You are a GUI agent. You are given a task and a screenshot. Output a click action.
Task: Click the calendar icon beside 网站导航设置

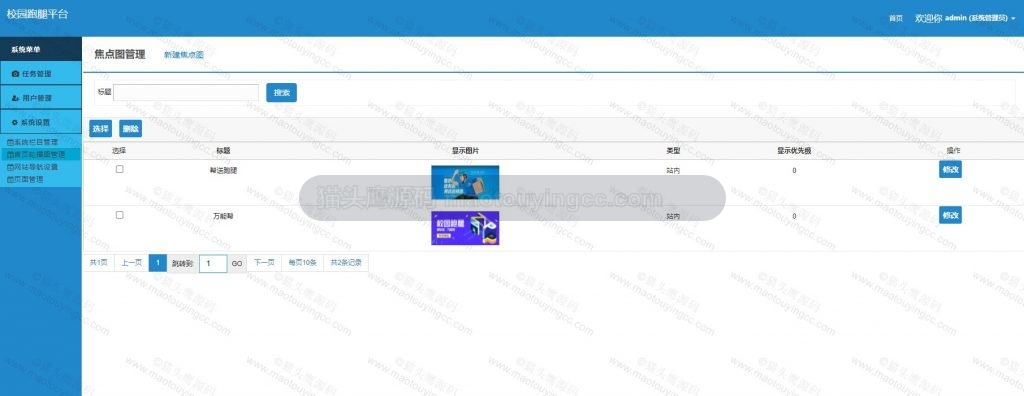(x=10, y=167)
